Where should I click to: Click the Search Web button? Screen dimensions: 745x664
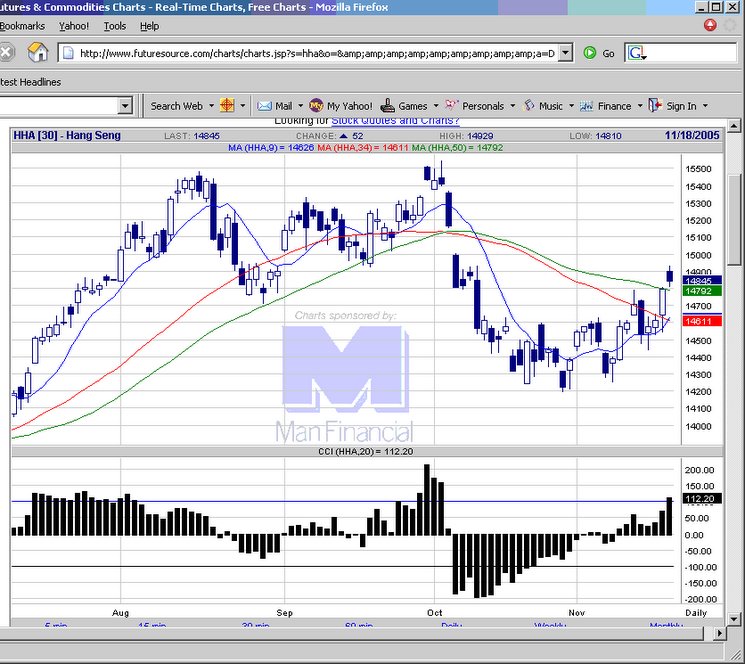[x=176, y=106]
